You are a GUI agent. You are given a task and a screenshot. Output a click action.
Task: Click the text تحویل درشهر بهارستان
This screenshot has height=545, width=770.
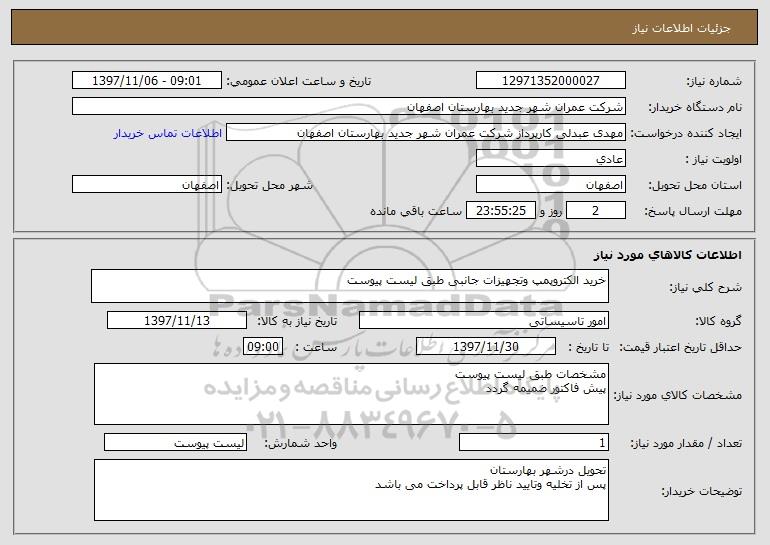[548, 470]
